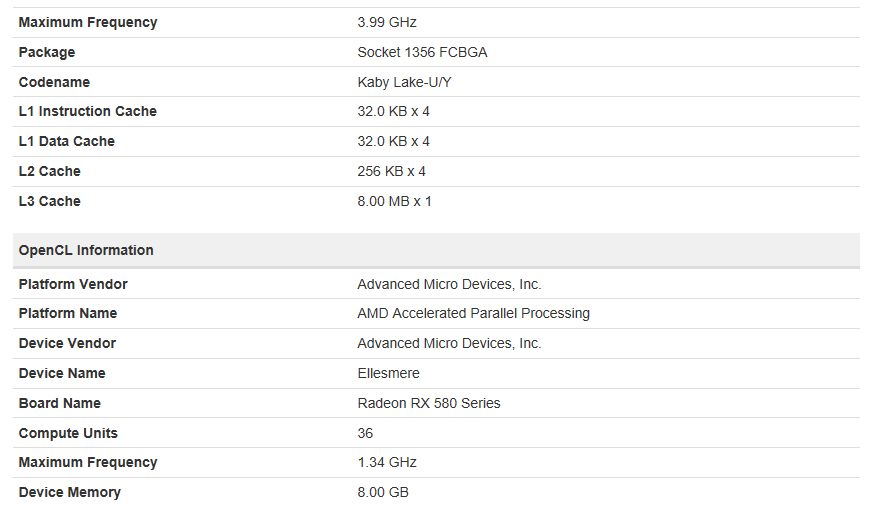This screenshot has width=871, height=527.
Task: Select the Maximum Frequency 3.99 GHz value
Action: coord(387,22)
